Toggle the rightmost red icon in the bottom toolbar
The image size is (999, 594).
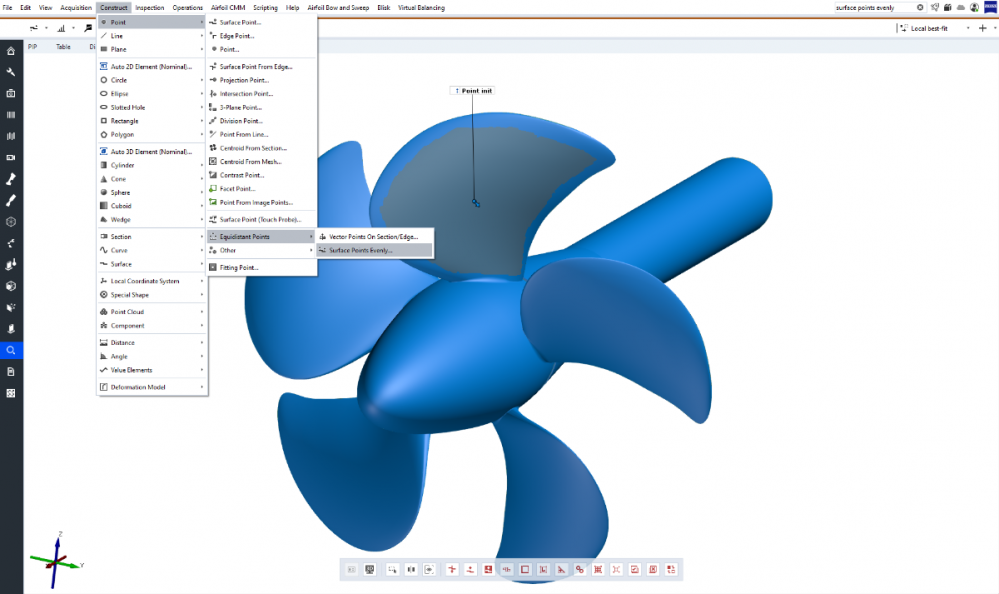671,569
